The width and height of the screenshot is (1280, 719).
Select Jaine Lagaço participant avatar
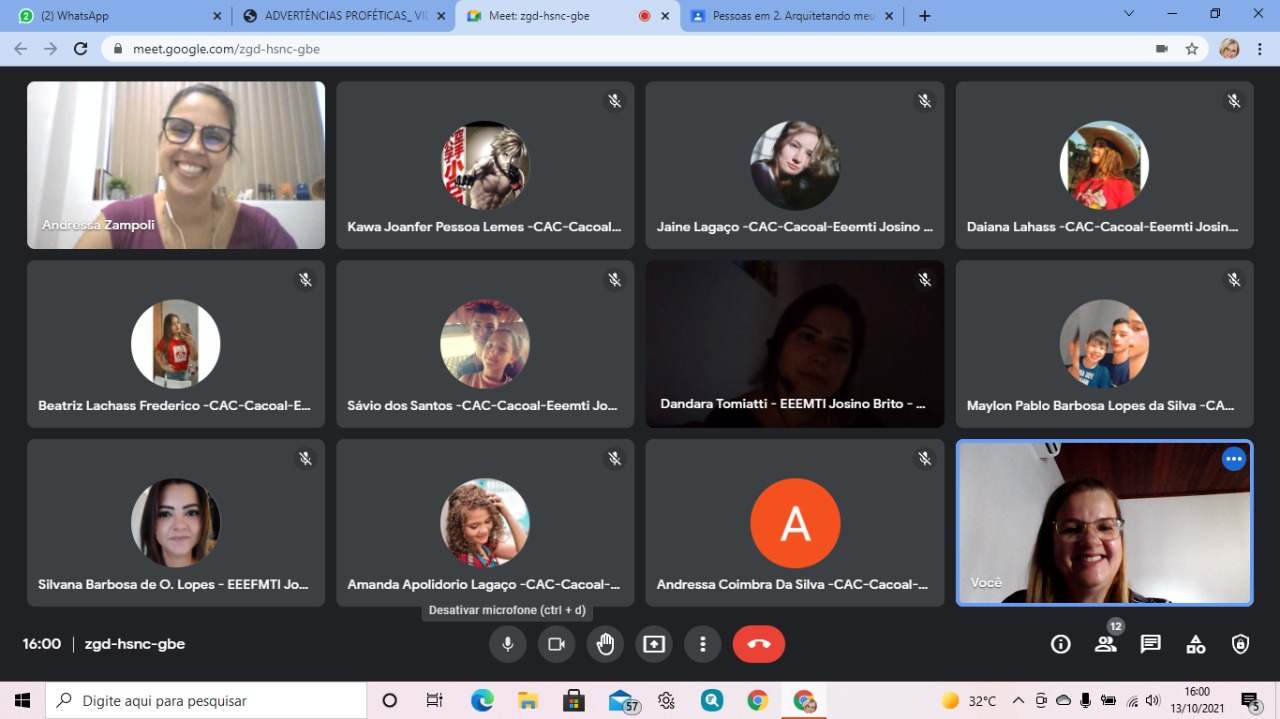click(x=795, y=165)
